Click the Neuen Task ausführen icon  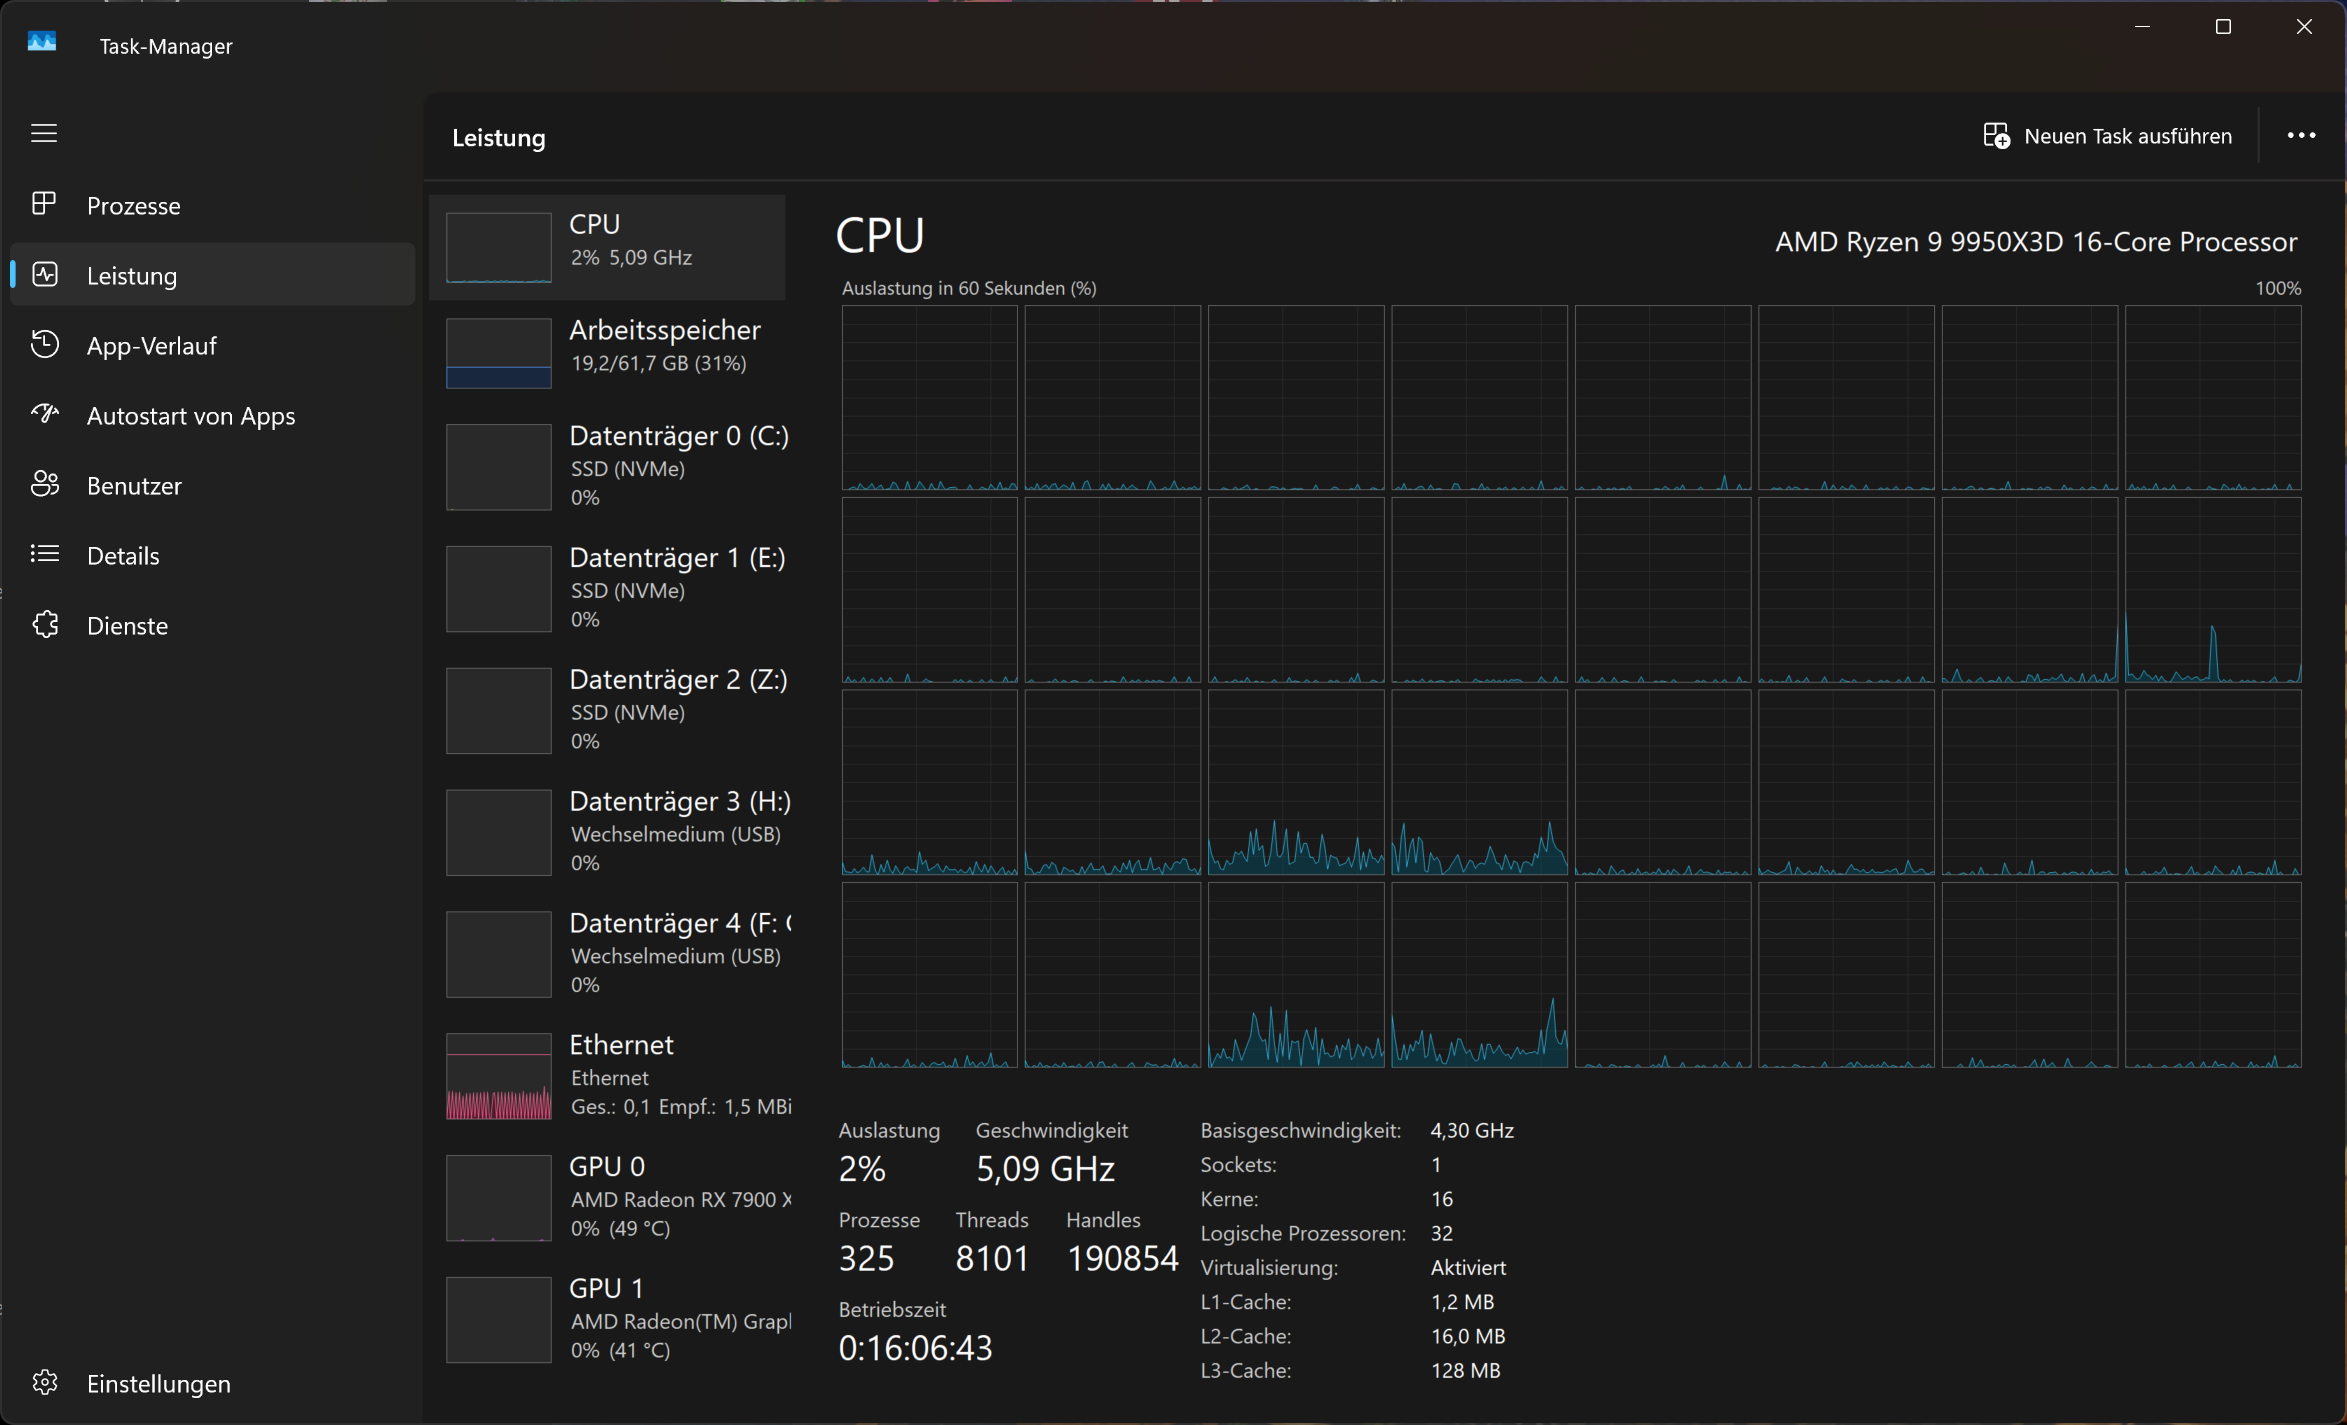tap(1996, 136)
